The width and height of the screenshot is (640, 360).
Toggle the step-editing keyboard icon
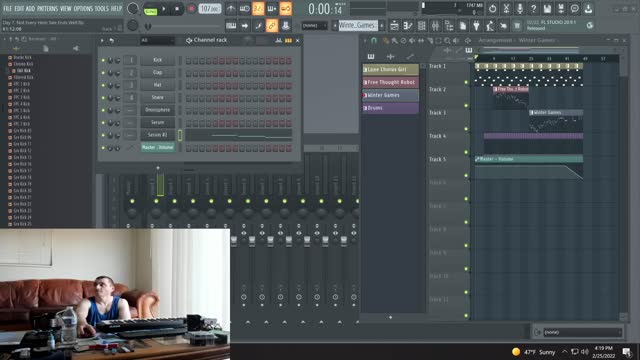pos(271,9)
